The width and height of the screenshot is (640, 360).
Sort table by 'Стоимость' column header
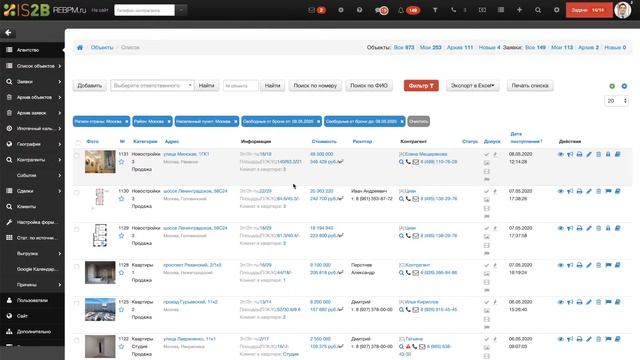coord(324,142)
